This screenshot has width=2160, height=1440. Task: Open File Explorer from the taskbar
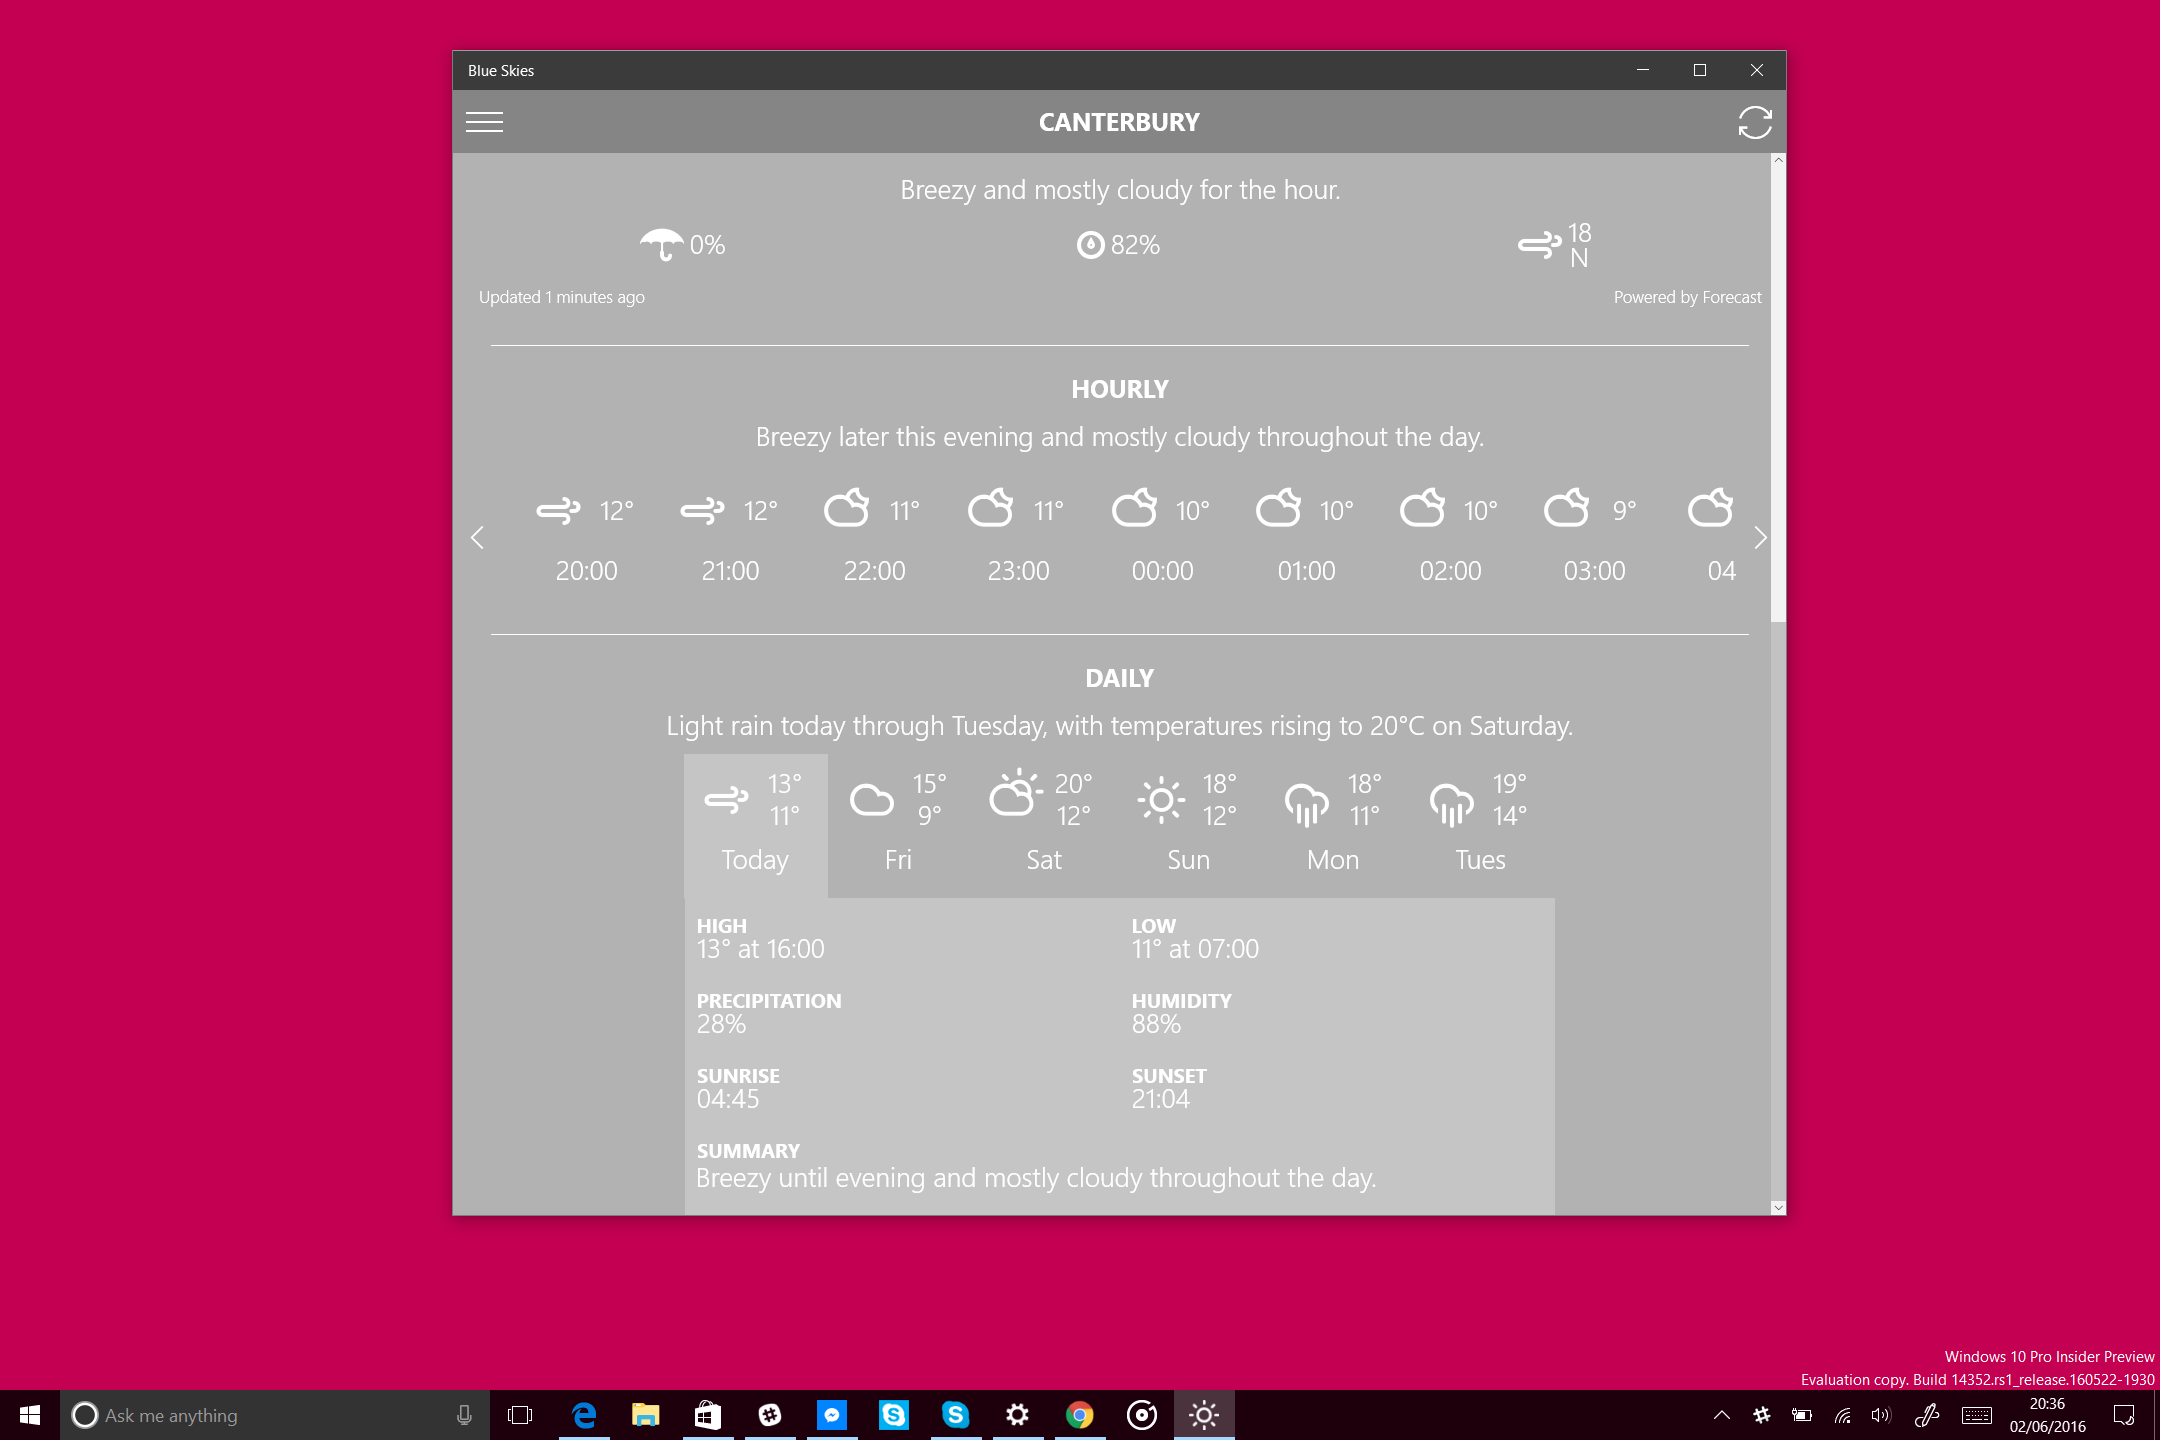(x=646, y=1415)
